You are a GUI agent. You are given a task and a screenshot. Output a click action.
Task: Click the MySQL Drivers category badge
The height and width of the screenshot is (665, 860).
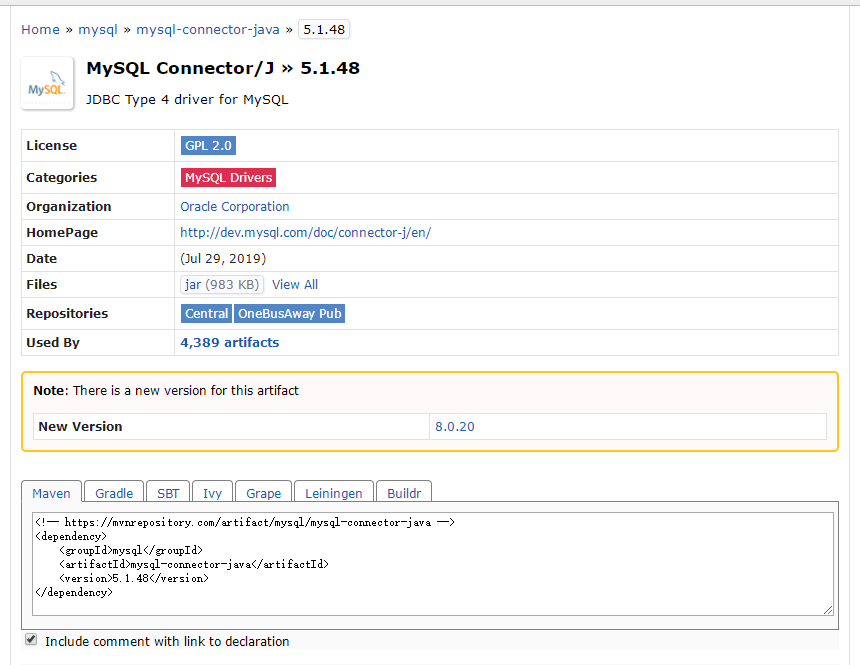(228, 177)
